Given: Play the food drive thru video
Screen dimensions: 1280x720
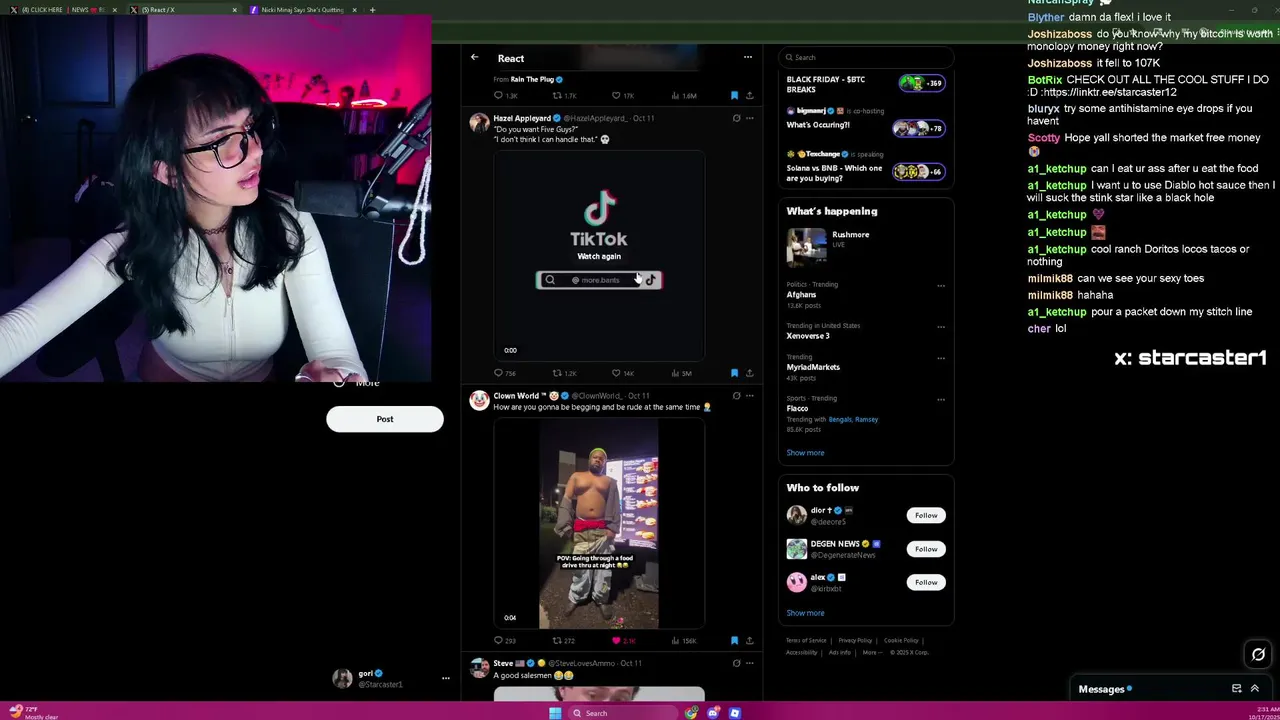Looking at the screenshot, I should pos(599,524).
